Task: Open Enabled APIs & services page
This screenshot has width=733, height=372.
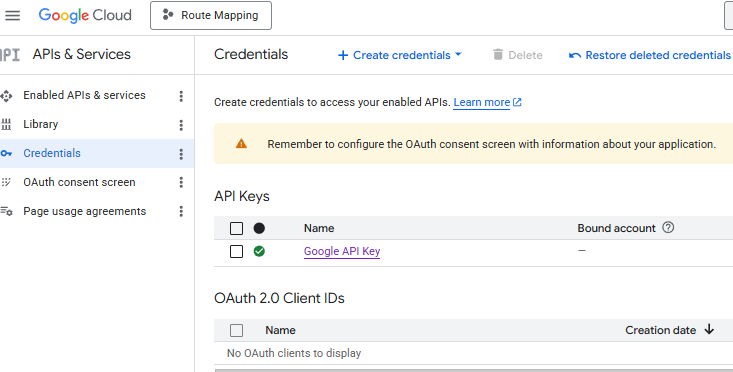Action: coord(84,95)
